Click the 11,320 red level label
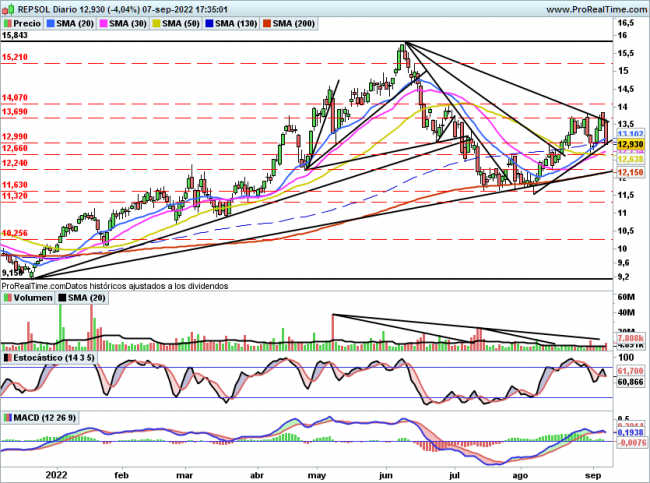This screenshot has height=483, width=650. tap(15, 196)
